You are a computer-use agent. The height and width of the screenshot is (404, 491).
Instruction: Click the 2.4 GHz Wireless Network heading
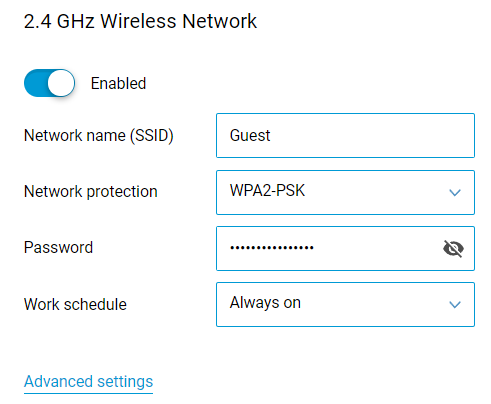point(140,21)
